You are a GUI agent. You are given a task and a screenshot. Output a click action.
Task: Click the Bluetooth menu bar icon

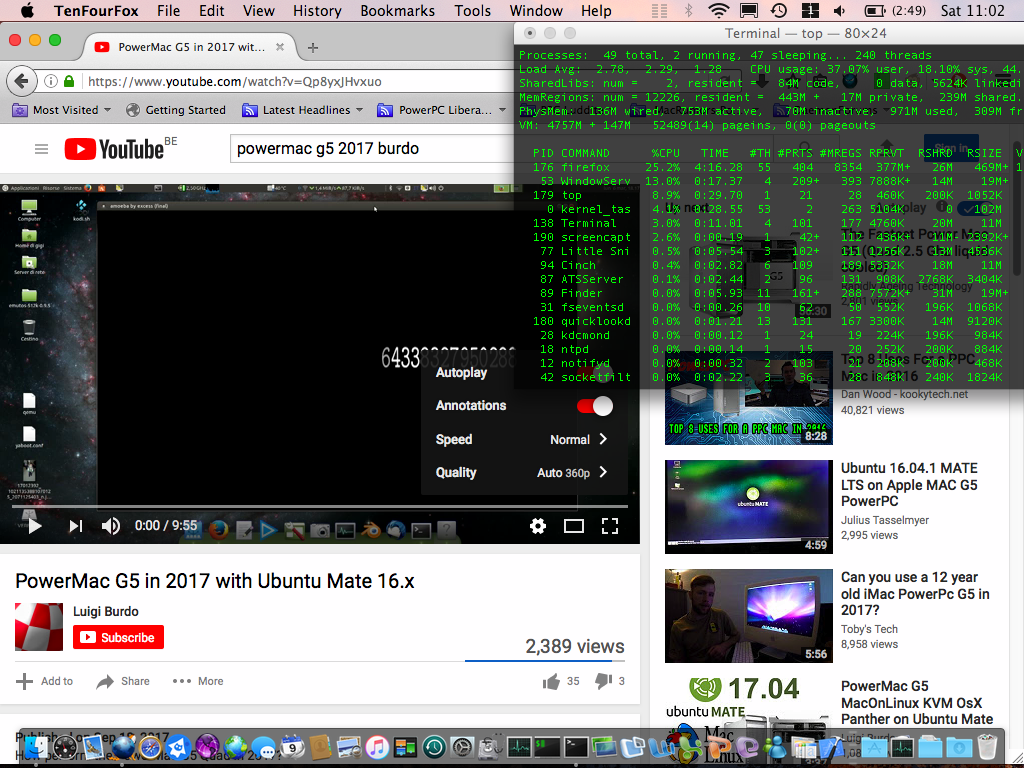tap(688, 11)
